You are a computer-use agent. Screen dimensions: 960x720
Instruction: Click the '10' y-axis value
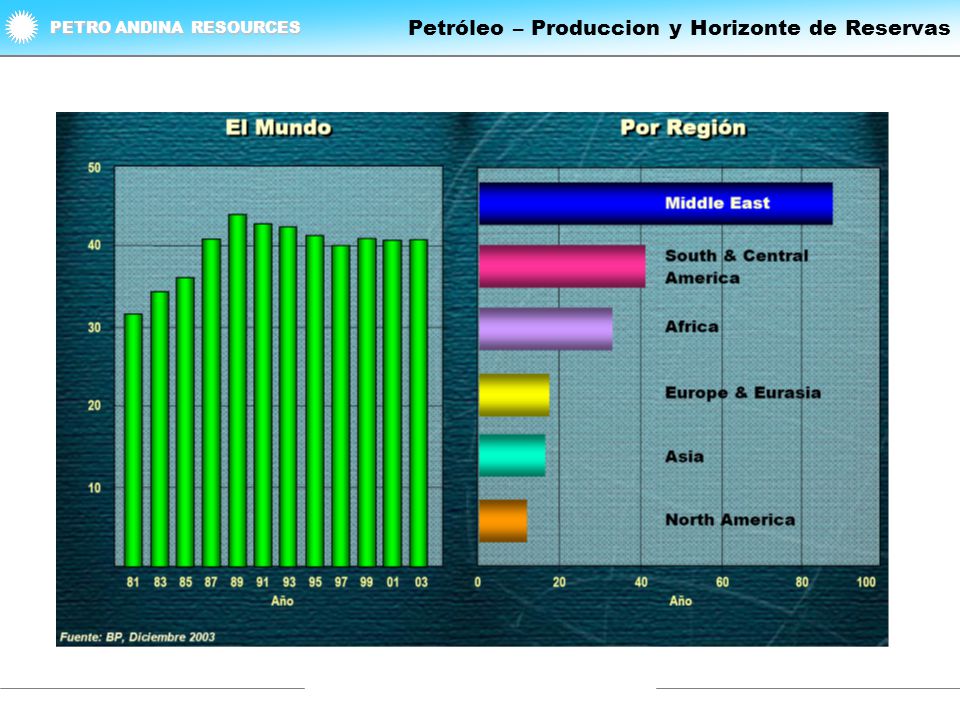tap(94, 488)
